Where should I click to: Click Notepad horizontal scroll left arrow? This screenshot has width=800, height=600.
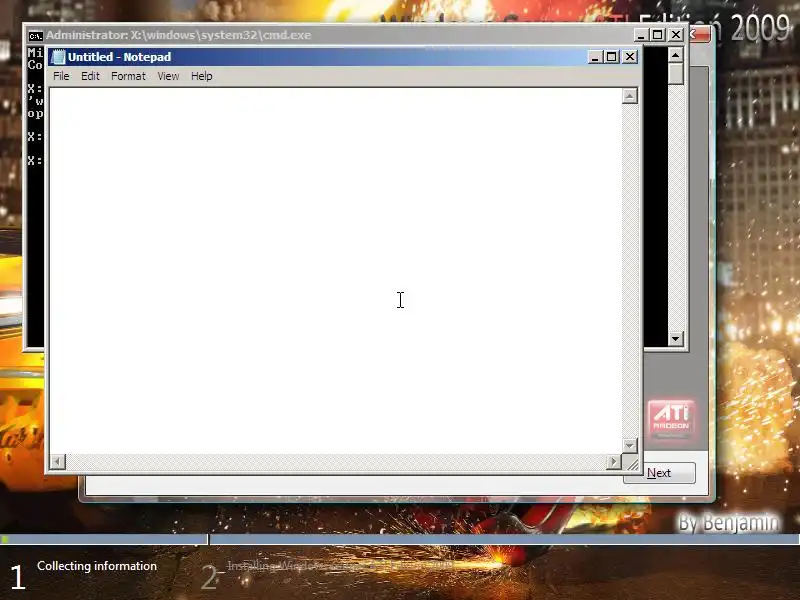tap(57, 462)
